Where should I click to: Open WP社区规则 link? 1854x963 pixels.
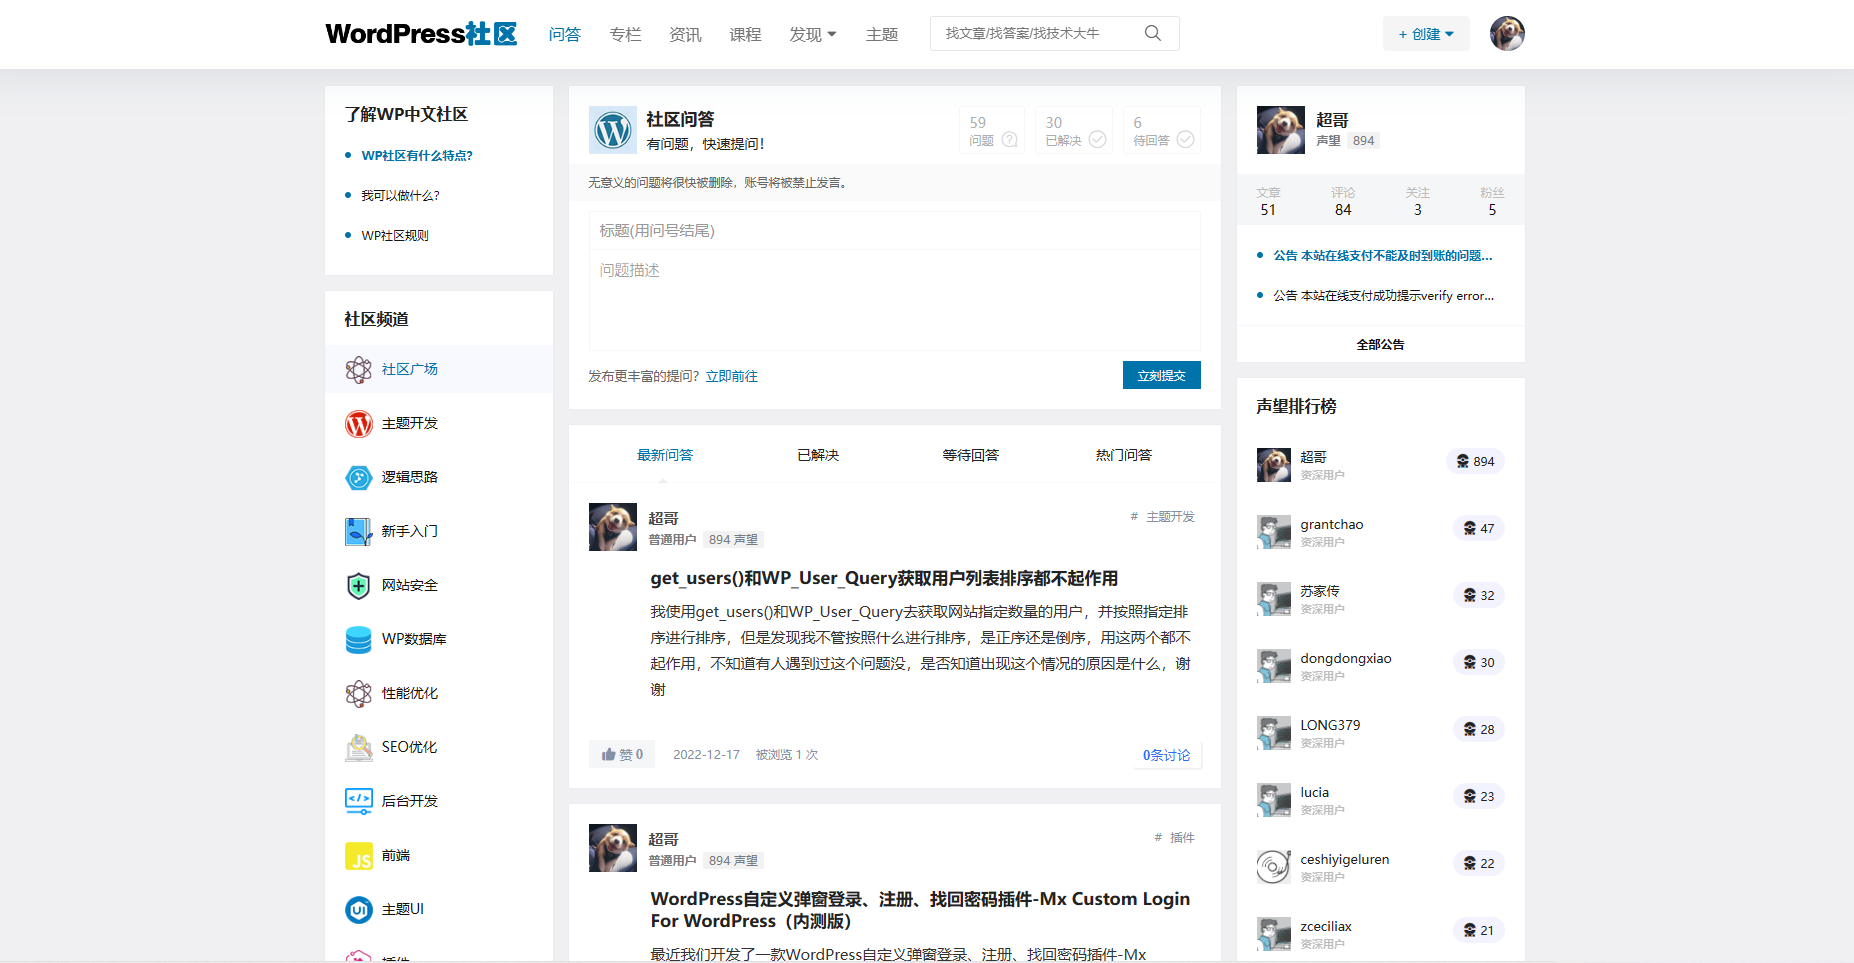coord(395,235)
